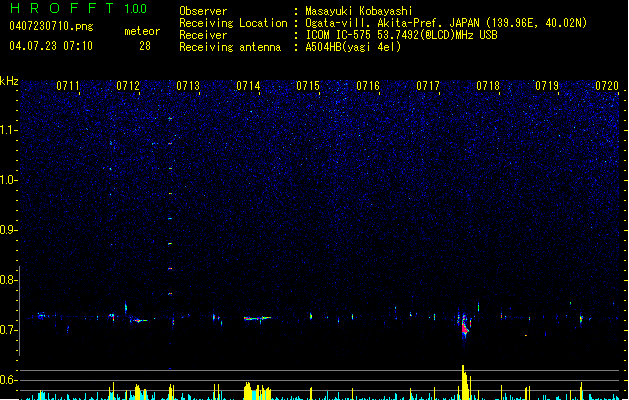Click the Receiver field label
The image size is (629, 400).
pos(203,35)
